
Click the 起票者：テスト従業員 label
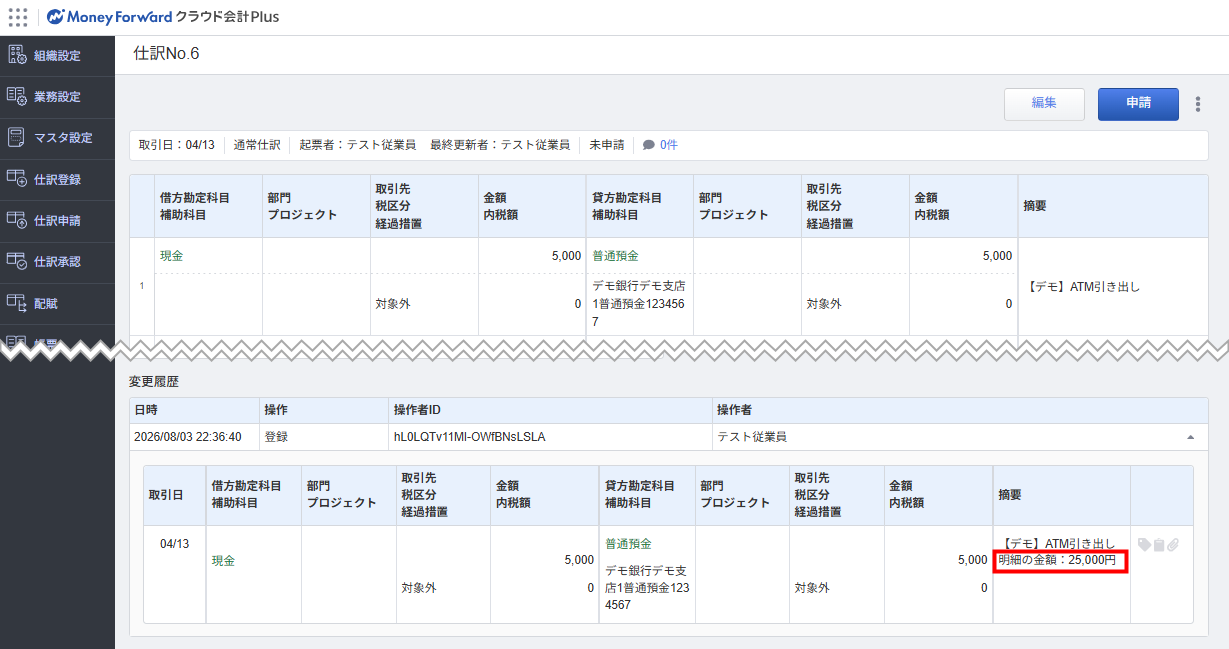[x=357, y=145]
